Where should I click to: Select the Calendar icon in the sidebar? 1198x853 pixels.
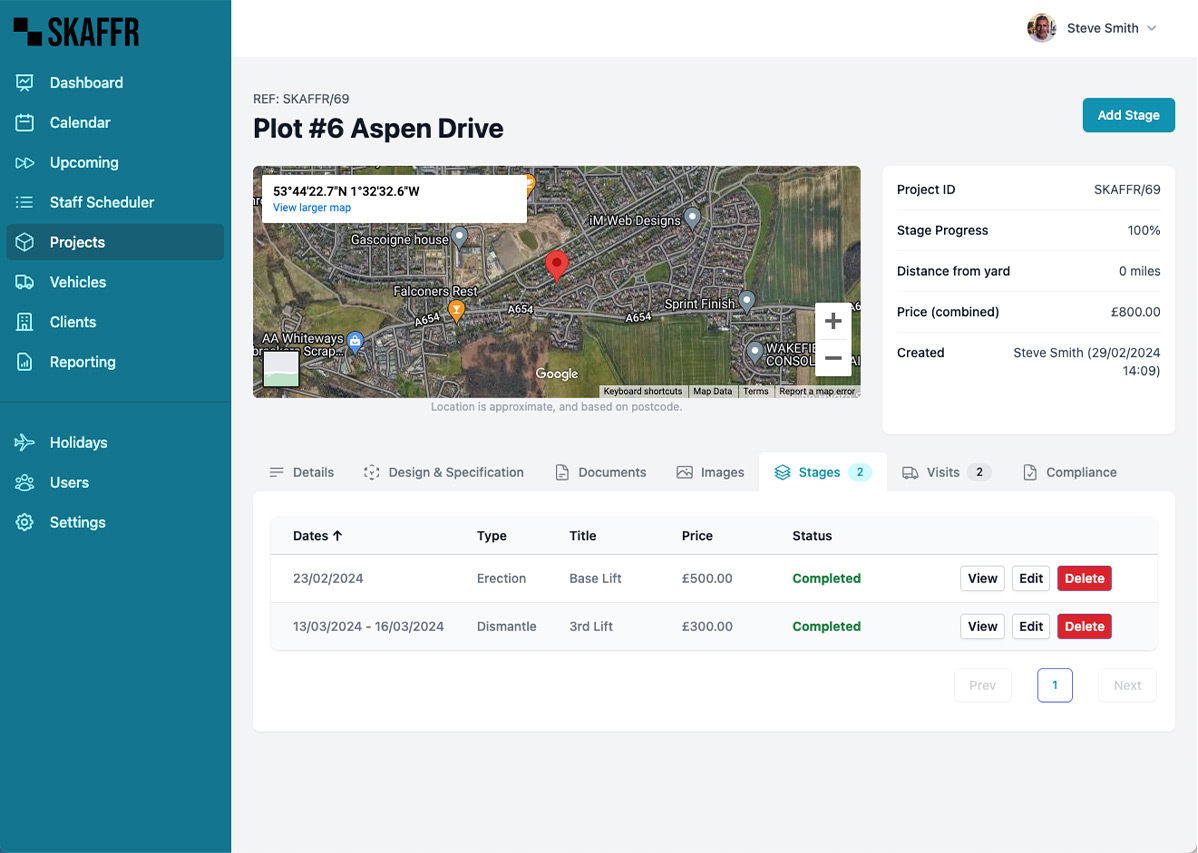pyautogui.click(x=24, y=122)
